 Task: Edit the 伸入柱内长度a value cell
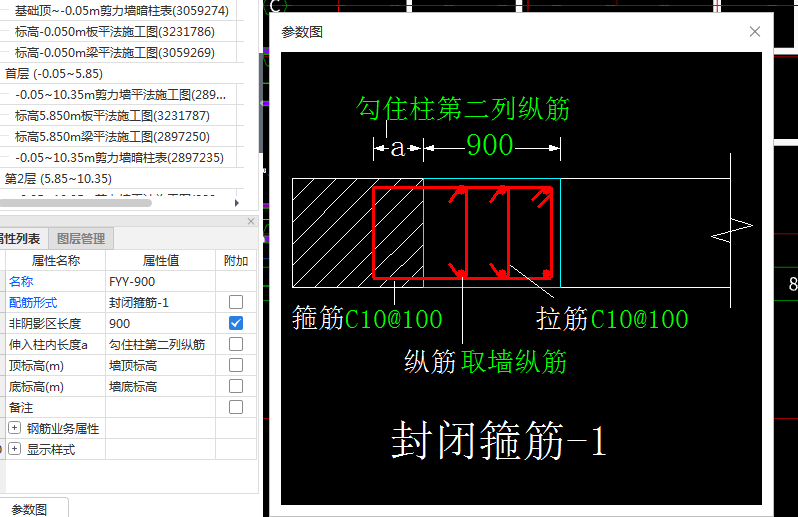click(x=160, y=344)
